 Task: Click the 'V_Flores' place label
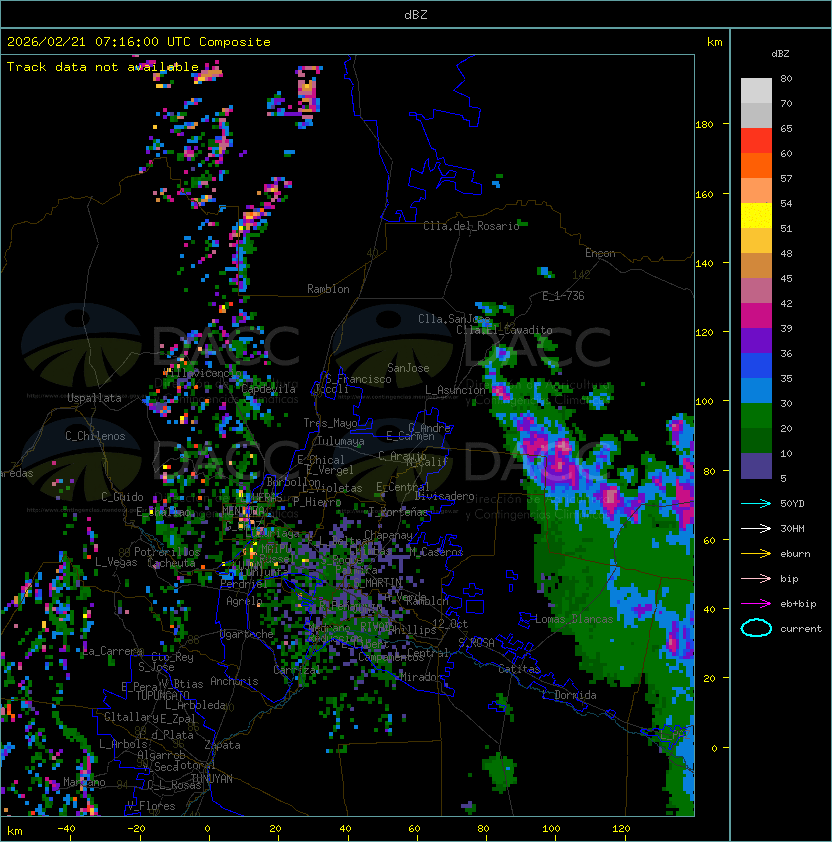(x=151, y=806)
